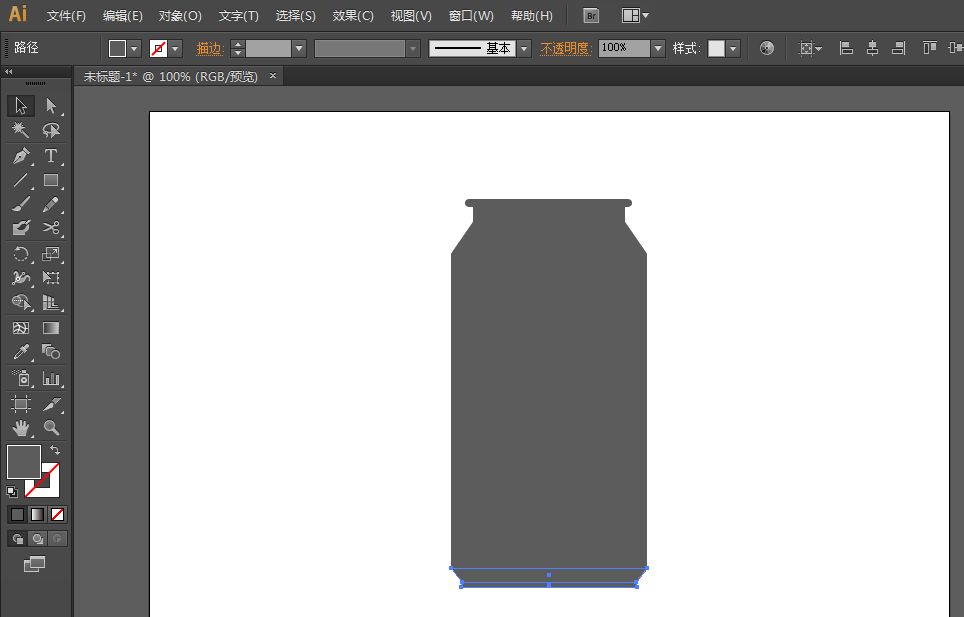Open the stroke weight dropdown

click(x=299, y=48)
